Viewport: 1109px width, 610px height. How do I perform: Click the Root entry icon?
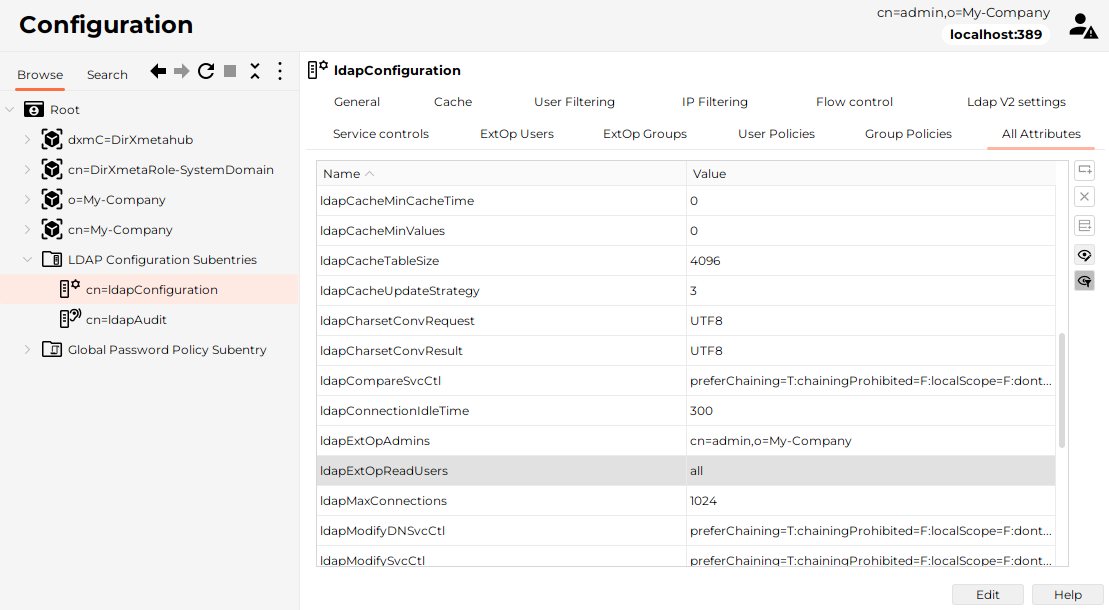34,110
